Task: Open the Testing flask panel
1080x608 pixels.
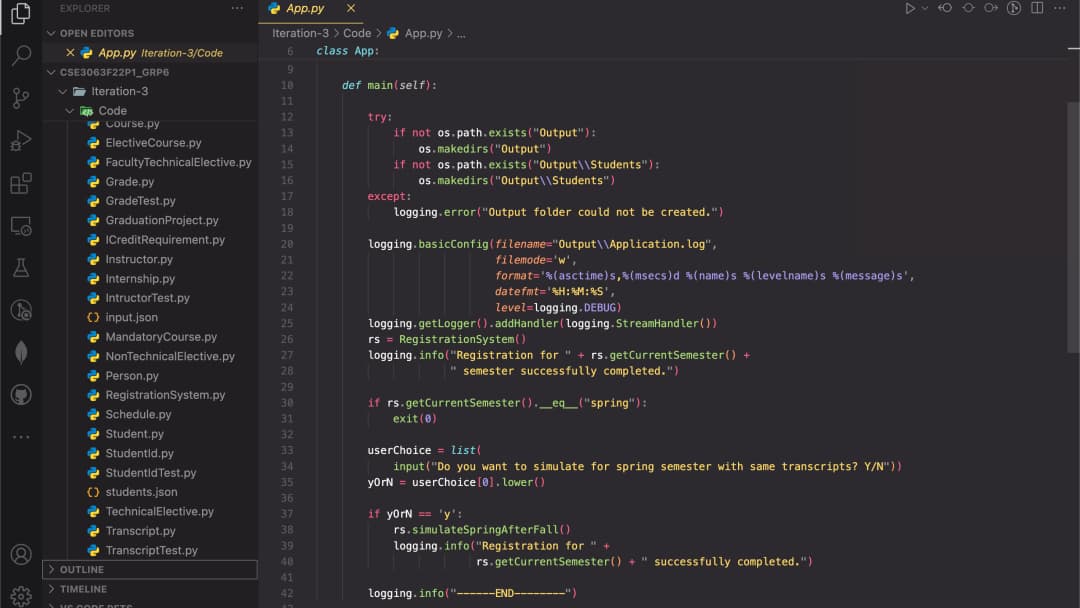Action: (x=22, y=267)
